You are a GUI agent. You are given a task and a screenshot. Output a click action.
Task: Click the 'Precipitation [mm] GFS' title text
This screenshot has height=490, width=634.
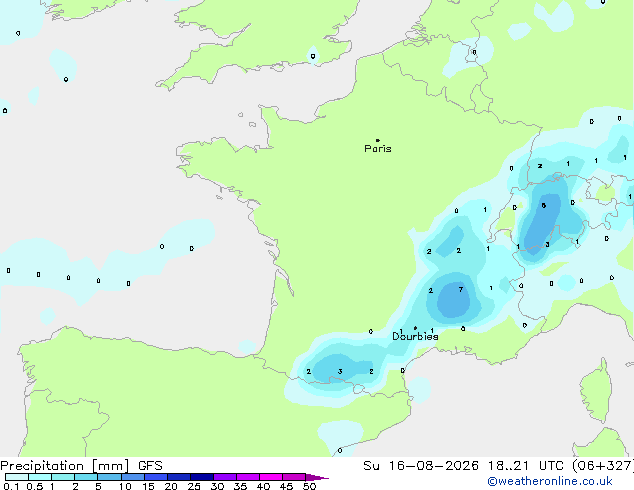[x=81, y=466]
